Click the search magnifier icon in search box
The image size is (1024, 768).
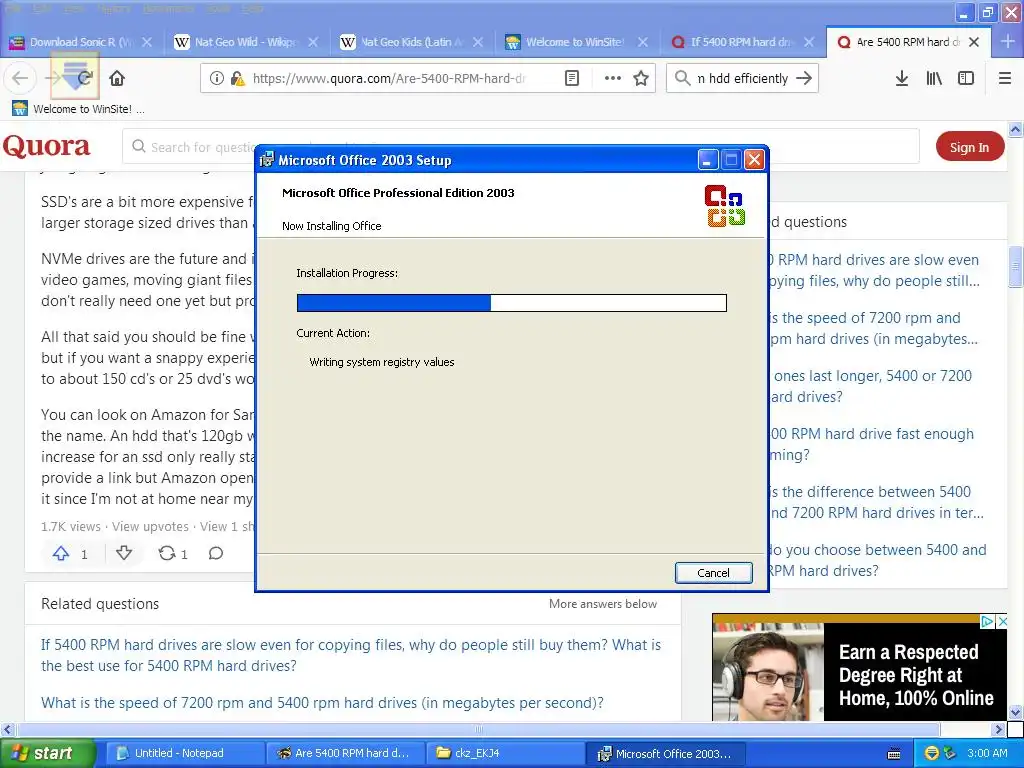coord(682,78)
